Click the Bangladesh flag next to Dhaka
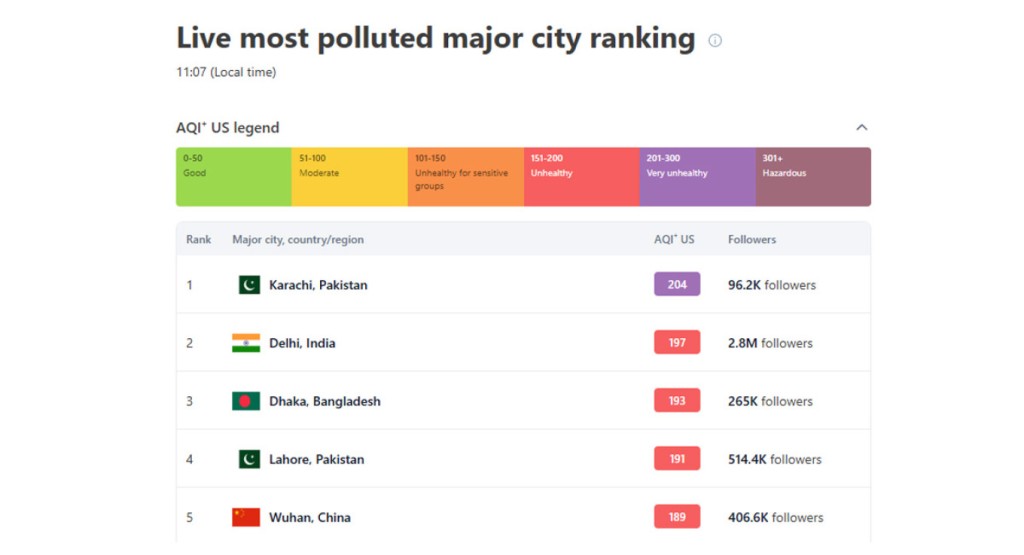1024x555 pixels. (246, 401)
